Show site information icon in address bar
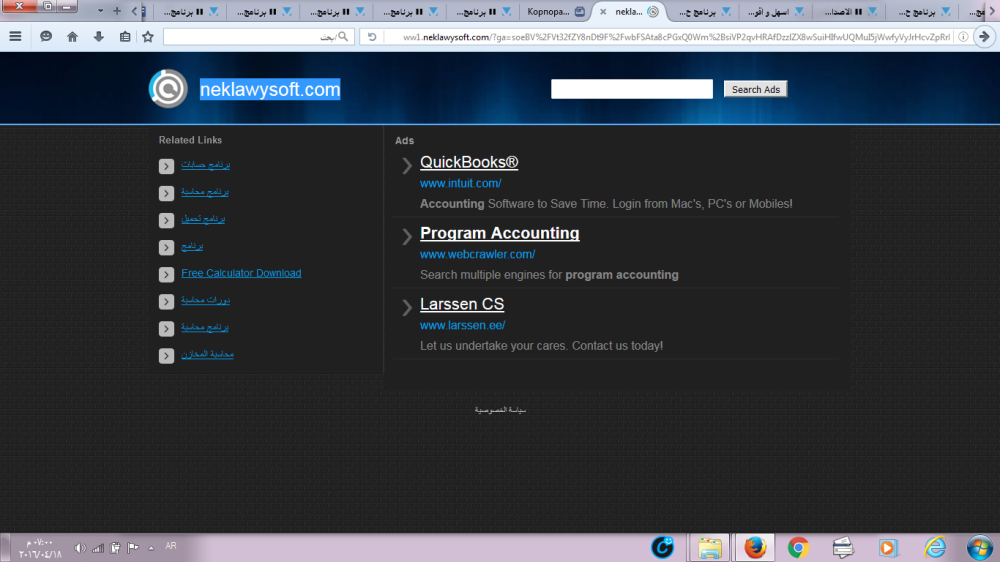The image size is (1000, 562). [963, 37]
